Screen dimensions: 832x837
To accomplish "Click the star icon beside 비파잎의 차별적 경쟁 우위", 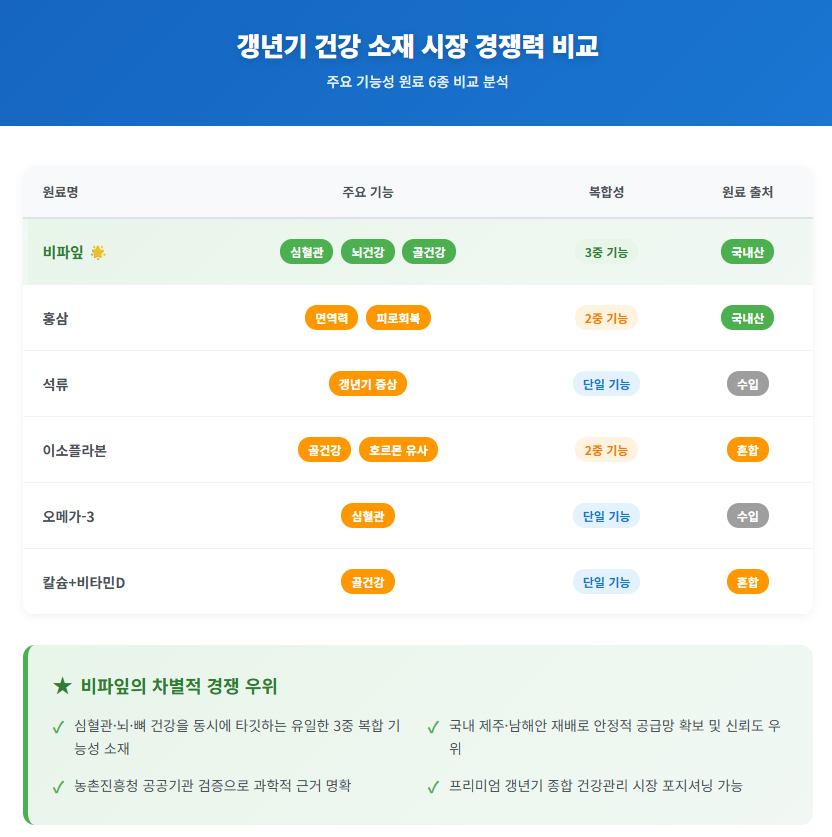I will click(62, 686).
